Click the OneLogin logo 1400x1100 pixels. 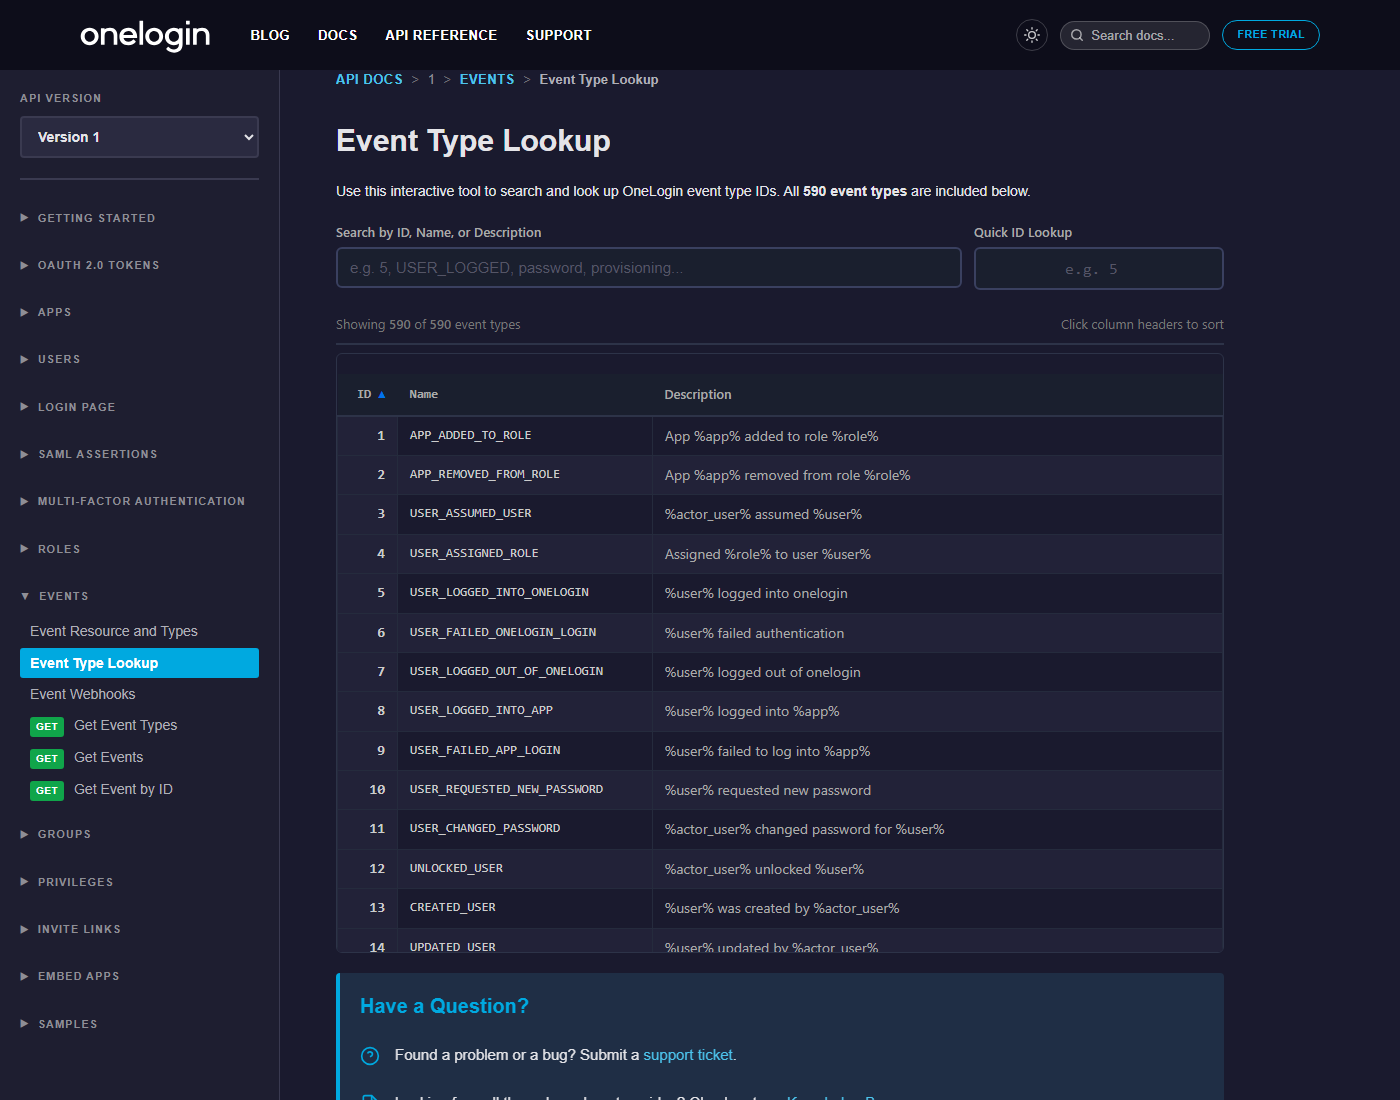pyautogui.click(x=145, y=36)
